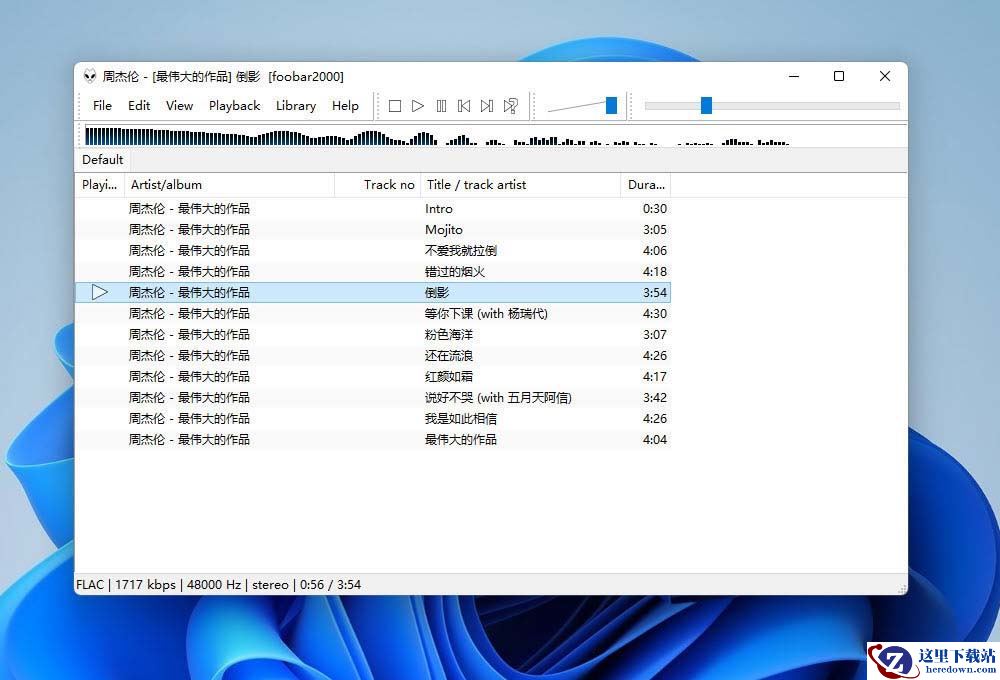Image resolution: width=1000 pixels, height=680 pixels.
Task: Expand the View menu
Action: (179, 106)
